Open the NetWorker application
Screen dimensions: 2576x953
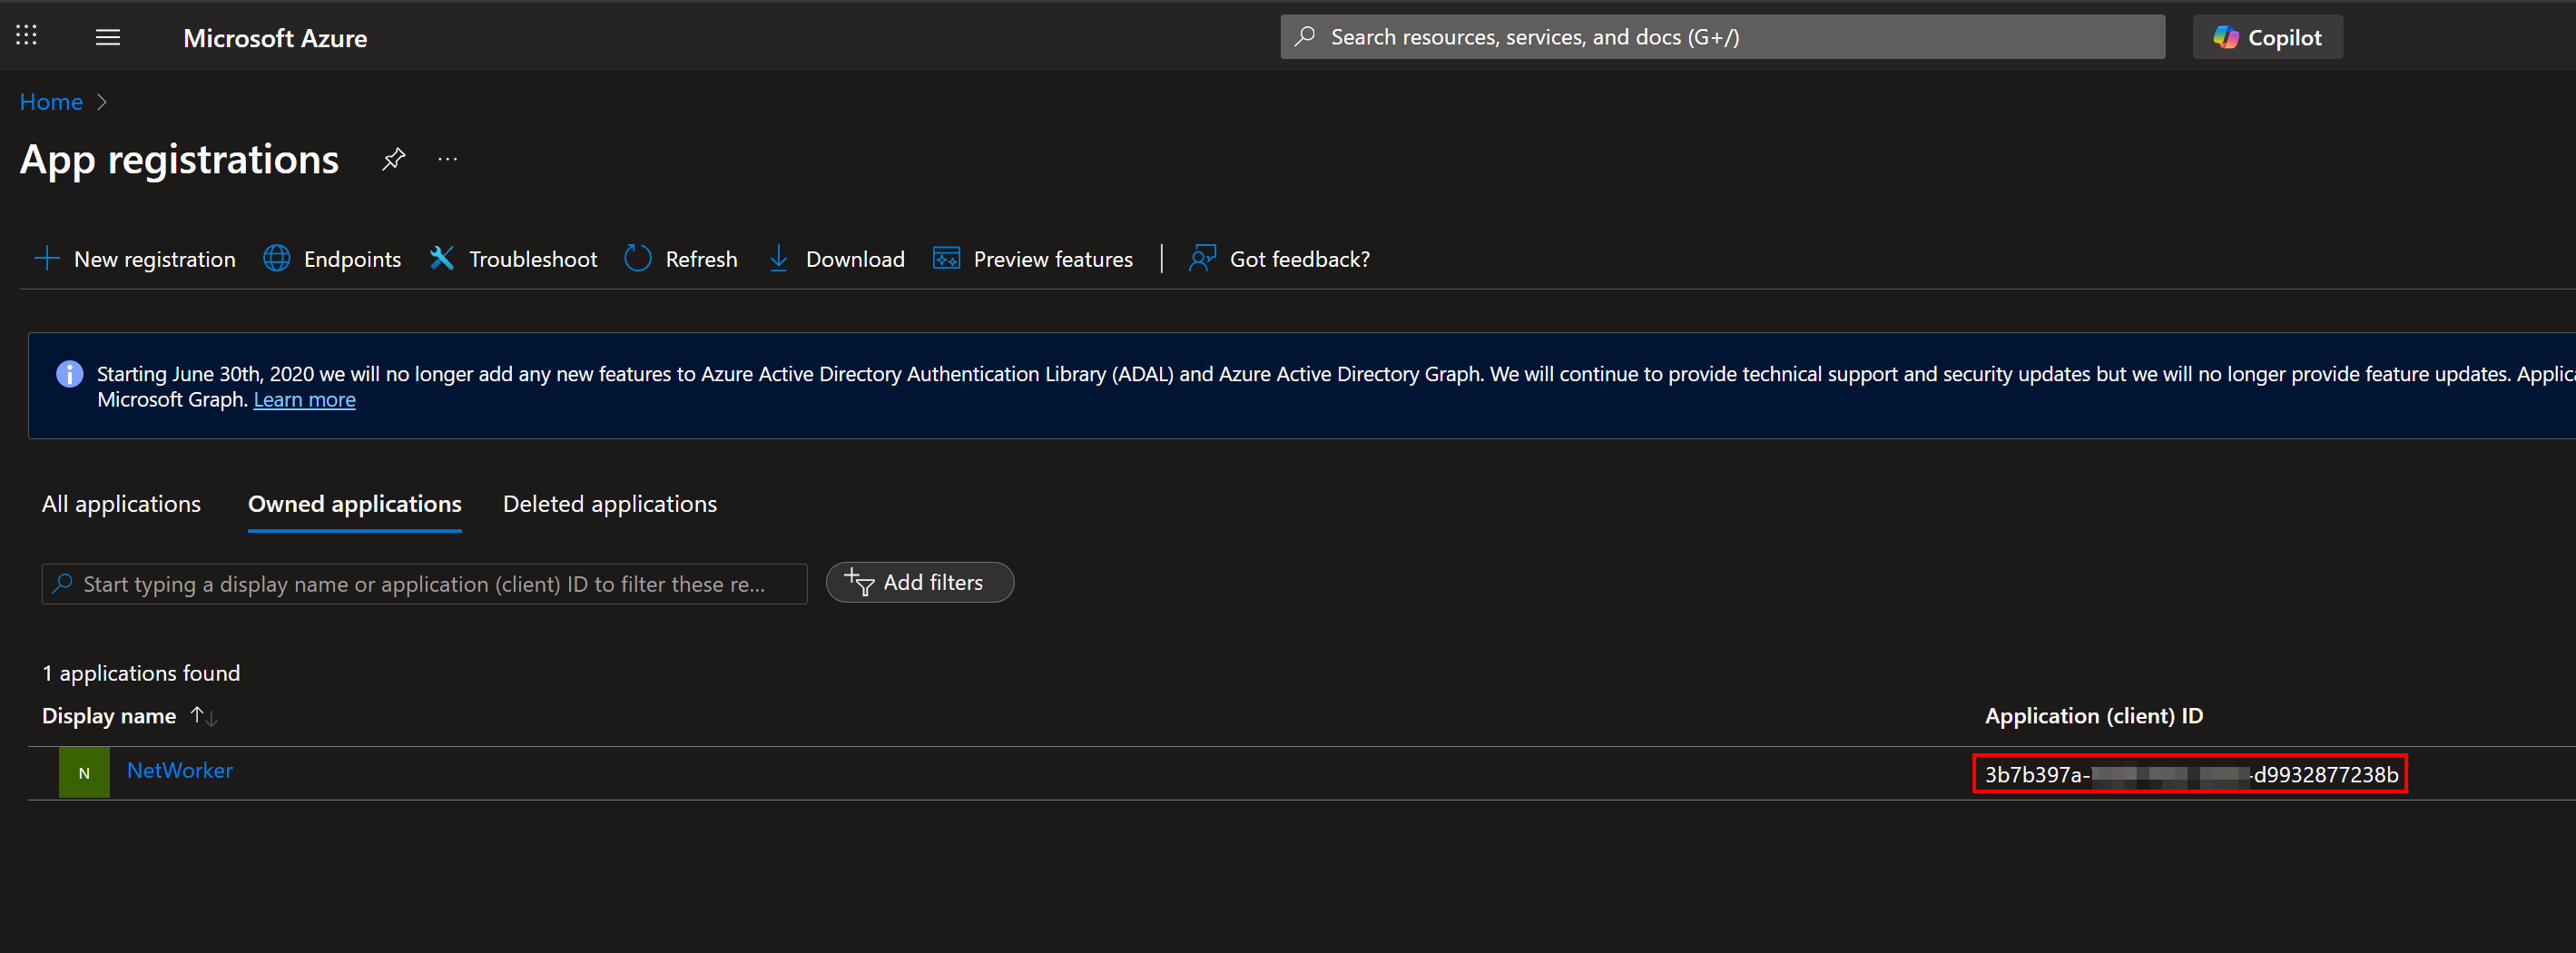[180, 770]
